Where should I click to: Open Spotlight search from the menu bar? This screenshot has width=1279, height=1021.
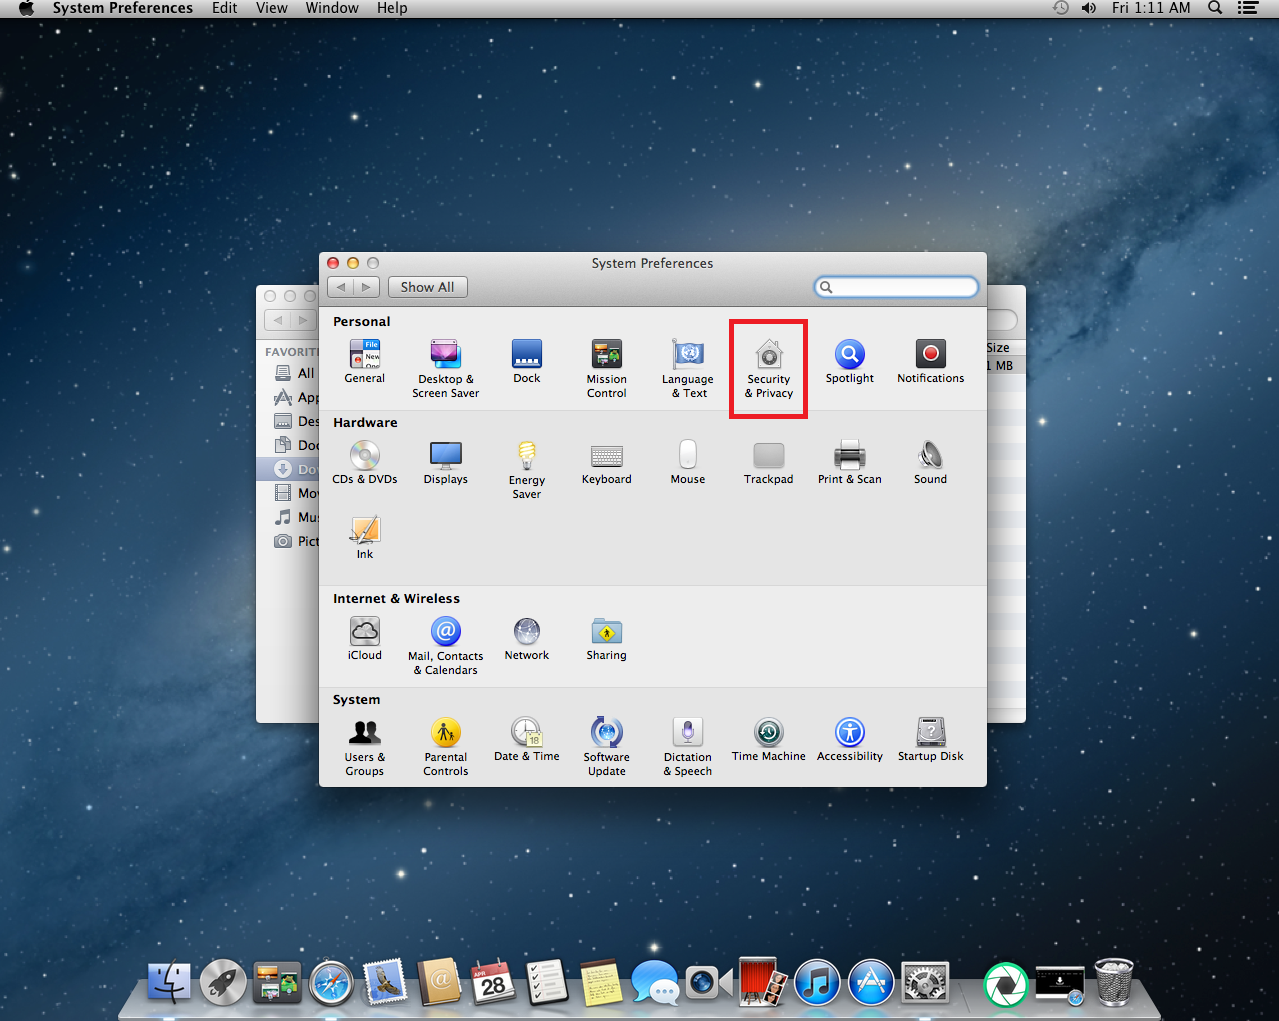[1215, 8]
